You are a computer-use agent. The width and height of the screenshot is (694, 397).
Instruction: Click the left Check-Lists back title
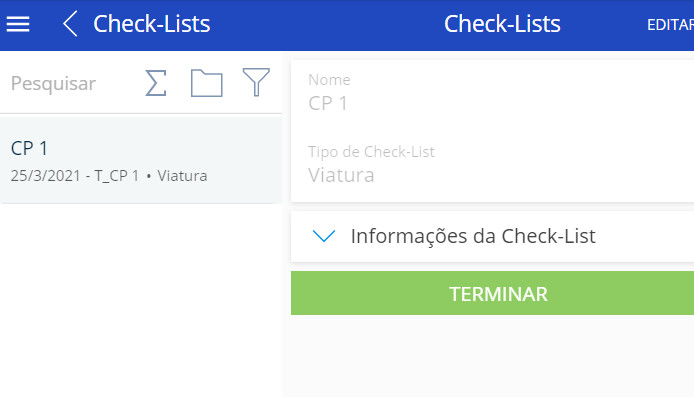tap(151, 24)
